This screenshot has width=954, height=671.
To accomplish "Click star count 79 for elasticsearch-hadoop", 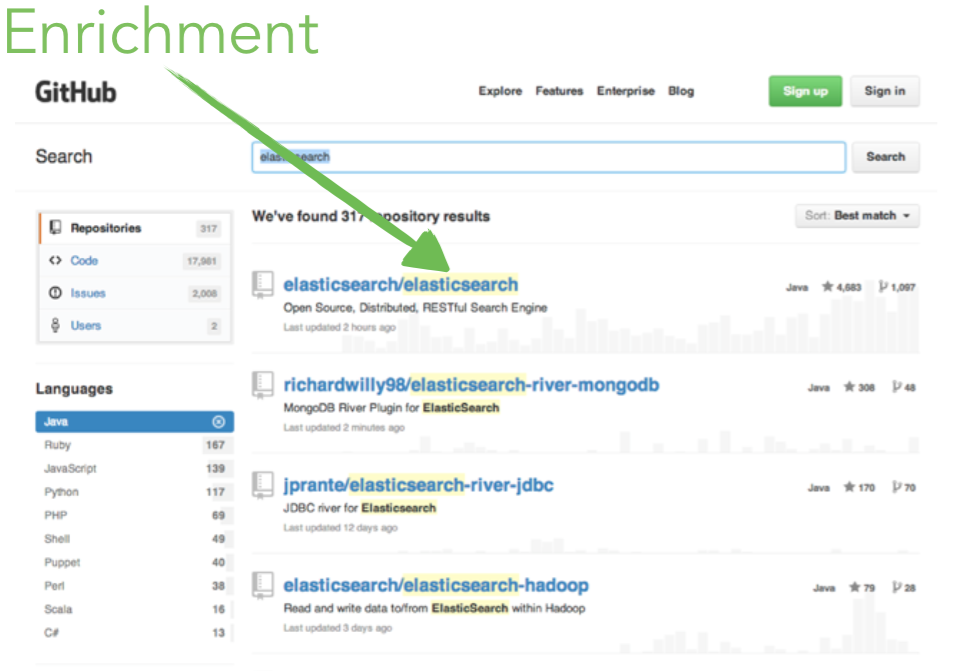I will [x=862, y=588].
